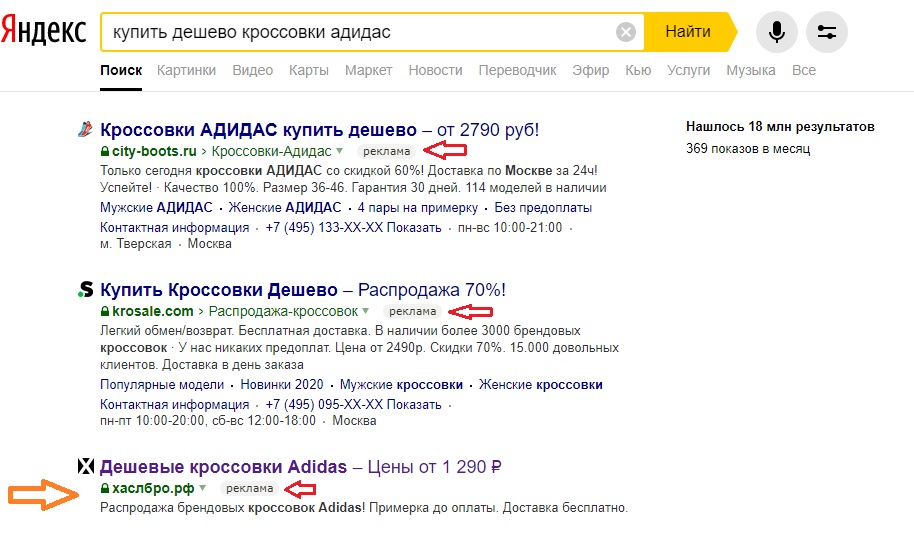This screenshot has height=543, width=914.
Task: Expand dropdown arrow after хаслбро.рф
Action: 202,488
